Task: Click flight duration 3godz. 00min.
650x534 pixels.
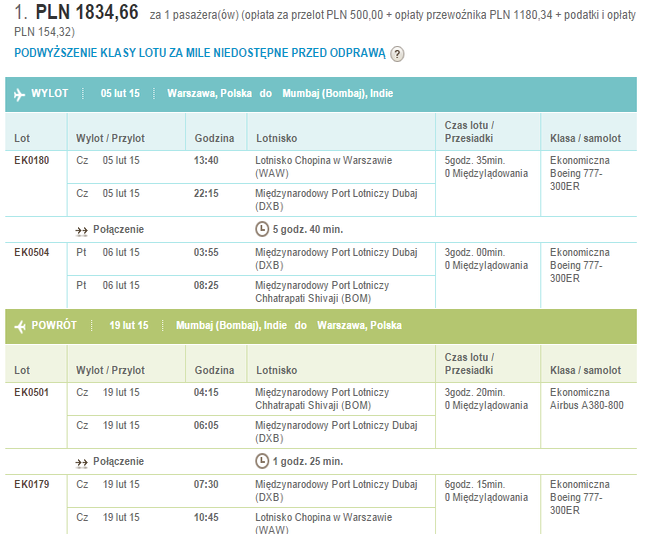Action: (475, 252)
